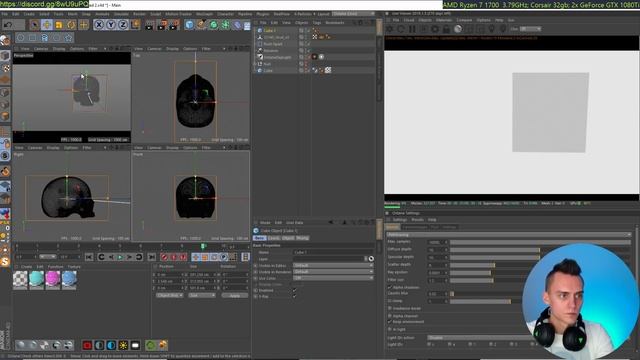Toggle the Z axis lock
Image resolution: width=640 pixels, height=360 pixels.
click(x=123, y=25)
